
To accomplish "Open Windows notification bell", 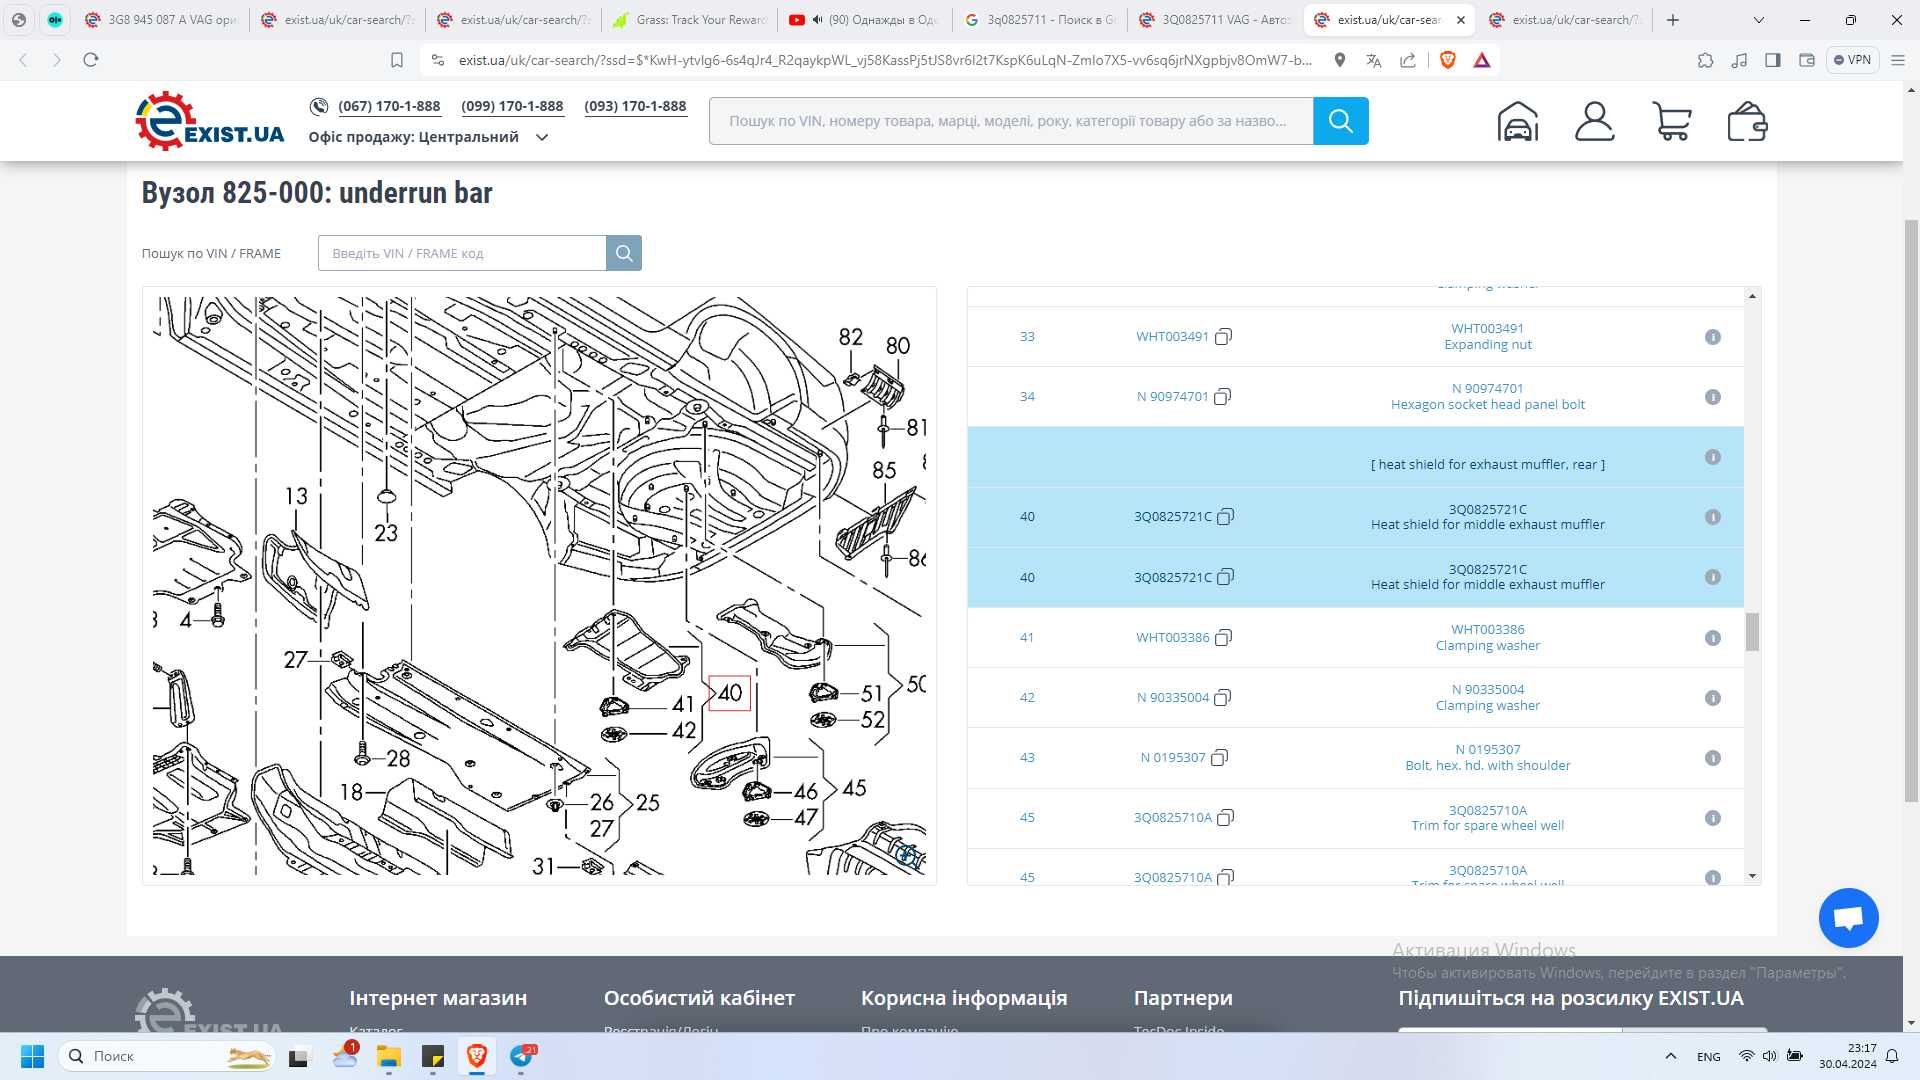I will [x=1892, y=1056].
